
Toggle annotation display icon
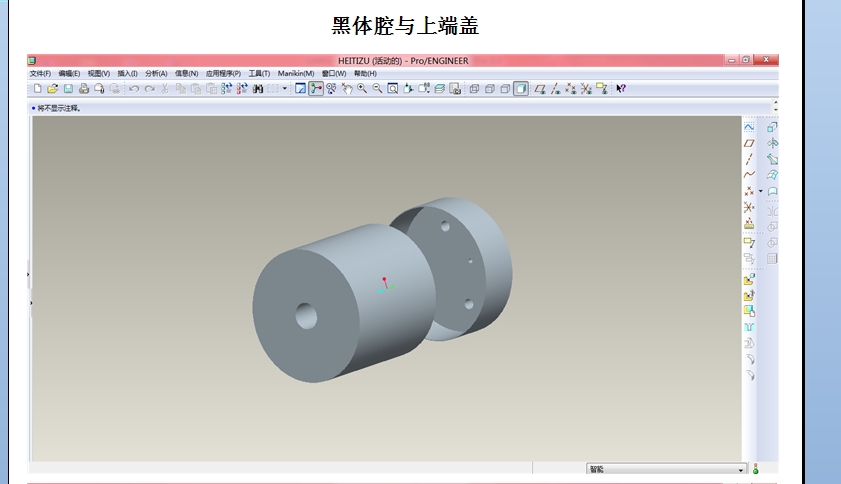pyautogui.click(x=602, y=89)
